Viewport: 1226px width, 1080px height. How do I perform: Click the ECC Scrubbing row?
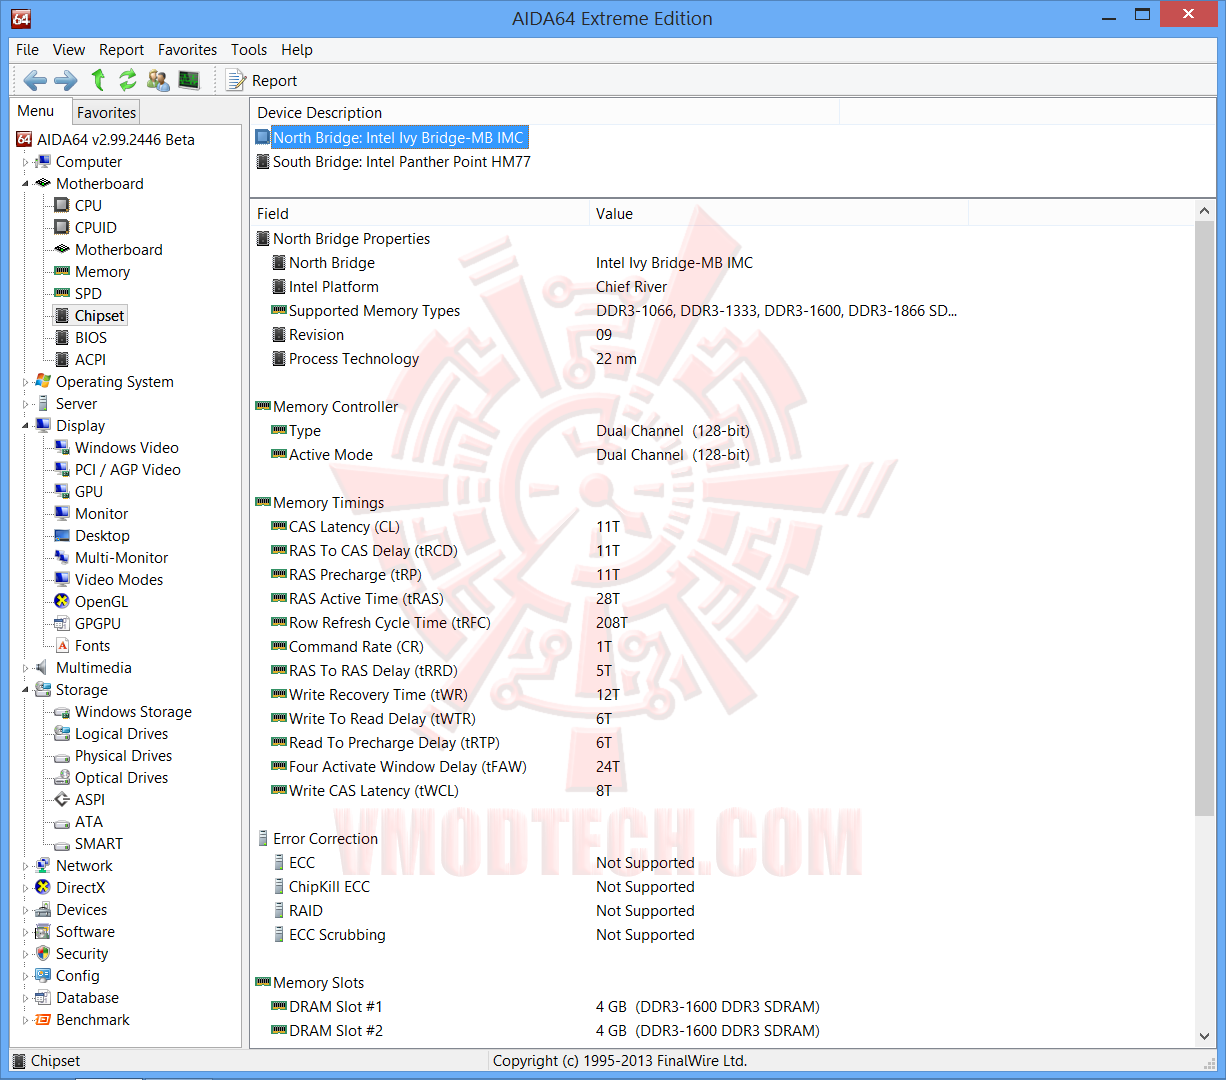pyautogui.click(x=722, y=935)
